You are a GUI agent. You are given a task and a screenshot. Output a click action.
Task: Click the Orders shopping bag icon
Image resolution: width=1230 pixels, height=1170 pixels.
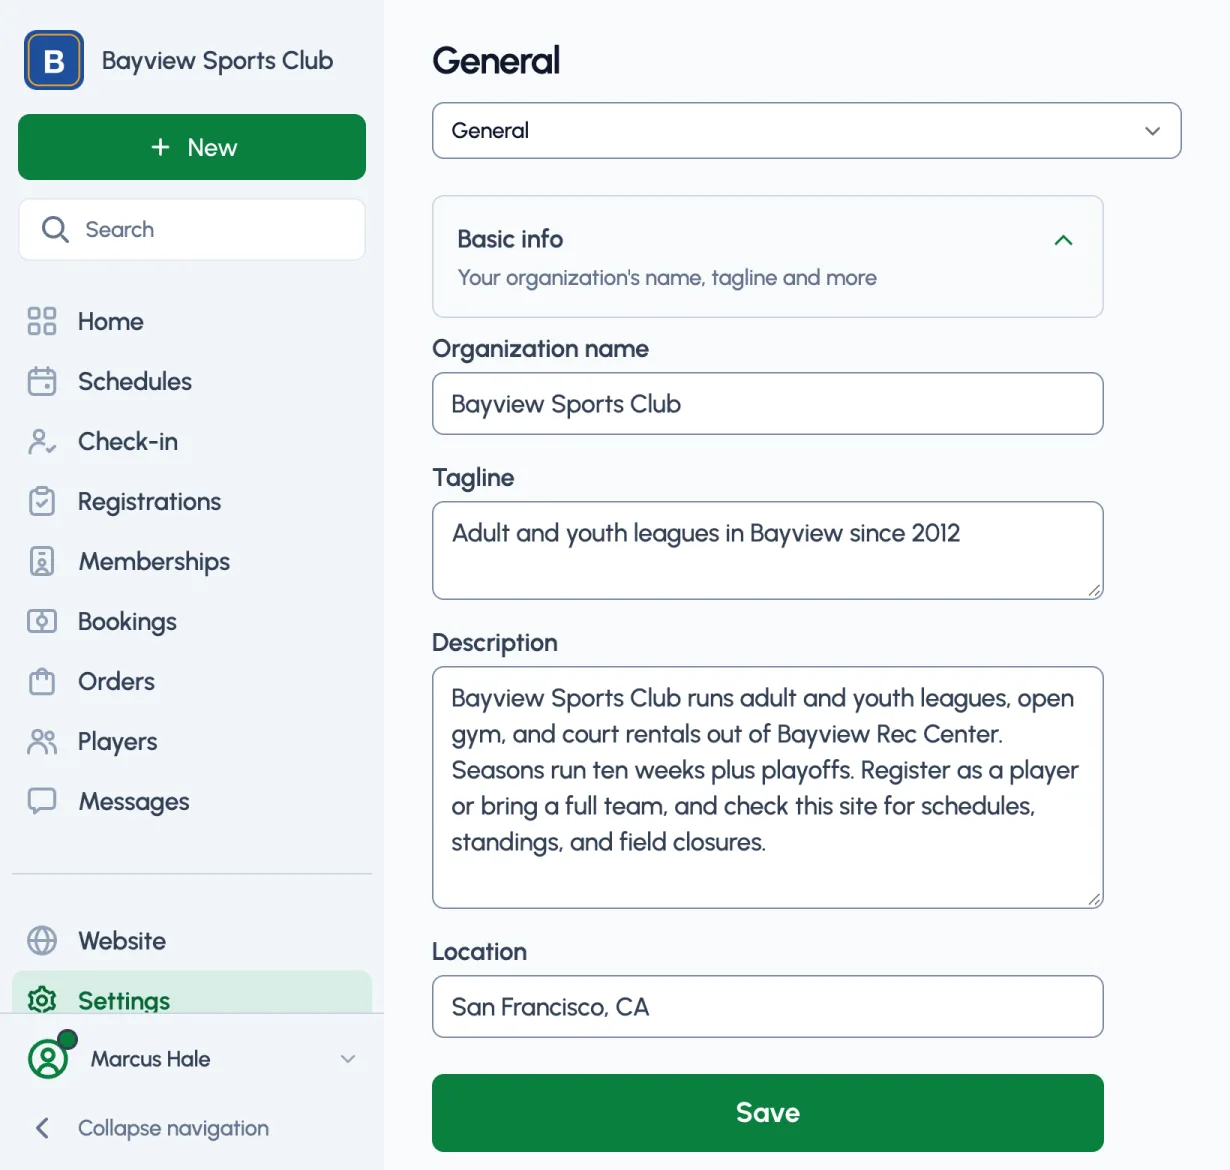click(42, 681)
